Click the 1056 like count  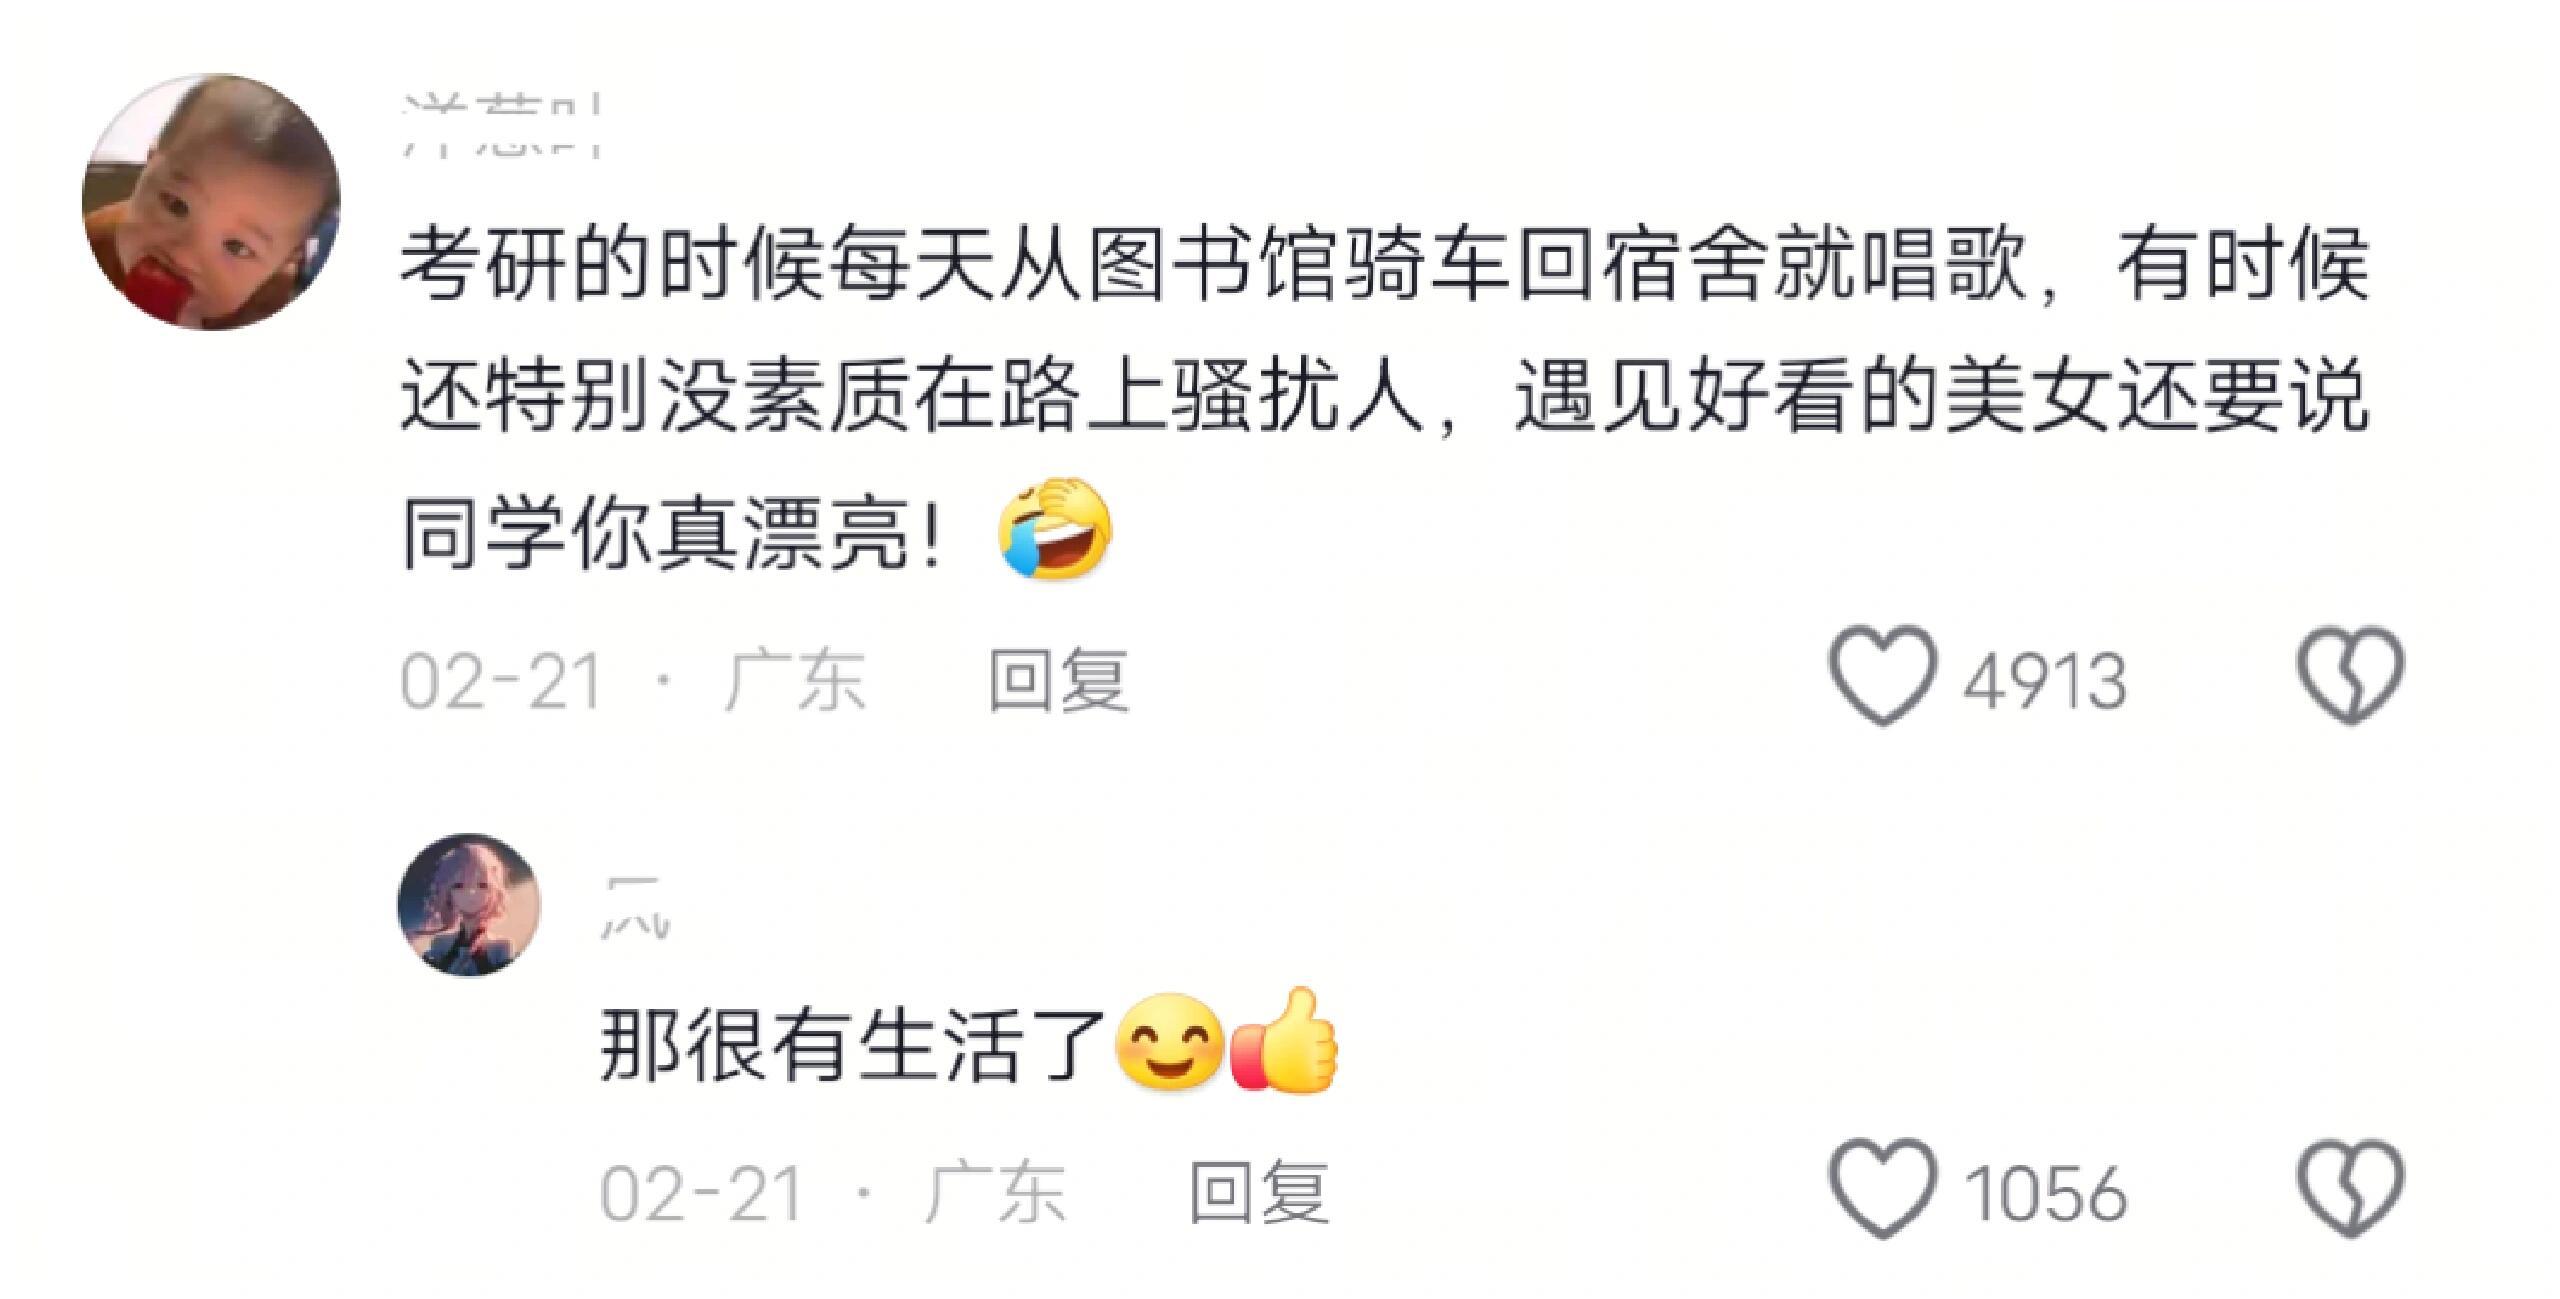pyautogui.click(x=2045, y=1194)
